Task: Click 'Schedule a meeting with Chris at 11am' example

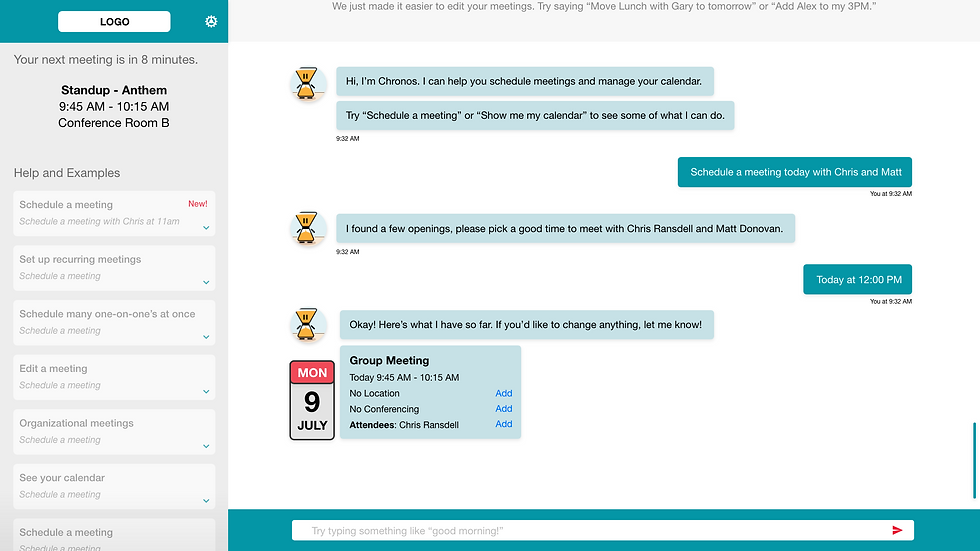Action: (x=99, y=221)
